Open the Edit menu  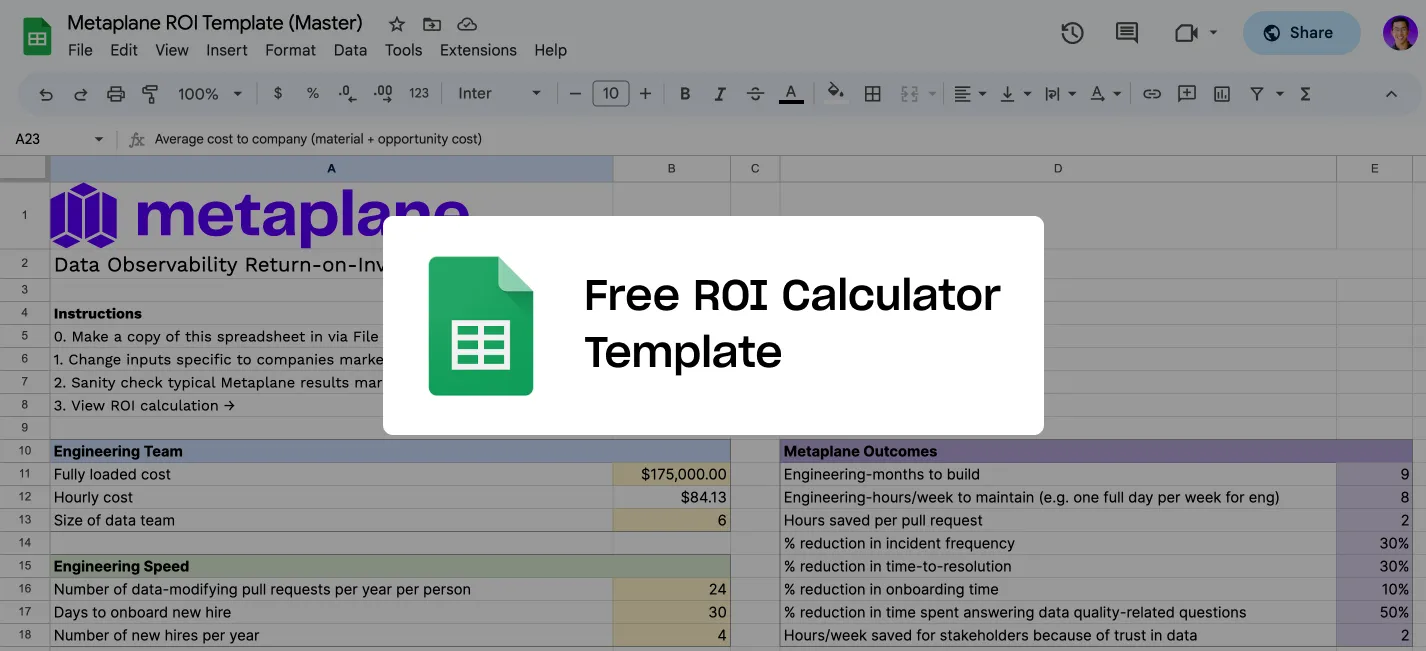pos(124,50)
